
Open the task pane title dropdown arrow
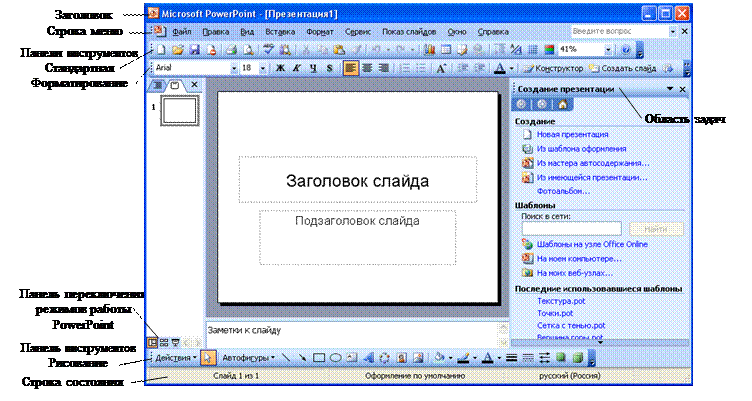[670, 89]
